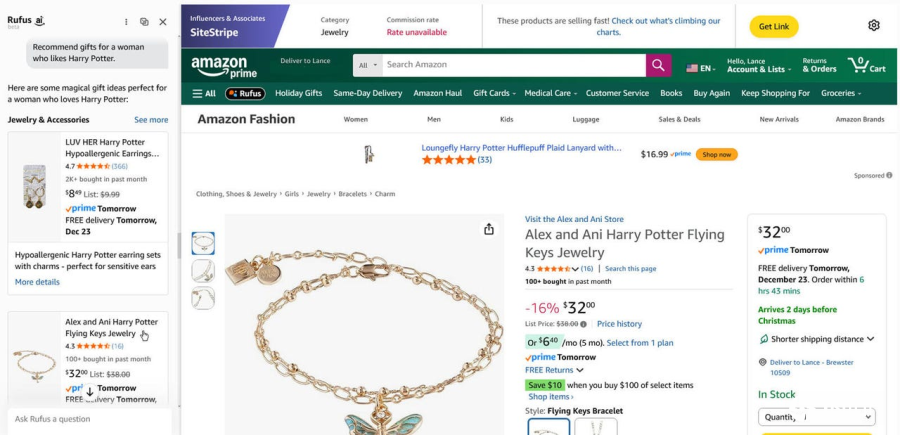Expand the Quantity dropdown
The height and width of the screenshot is (435, 900).
pos(815,417)
